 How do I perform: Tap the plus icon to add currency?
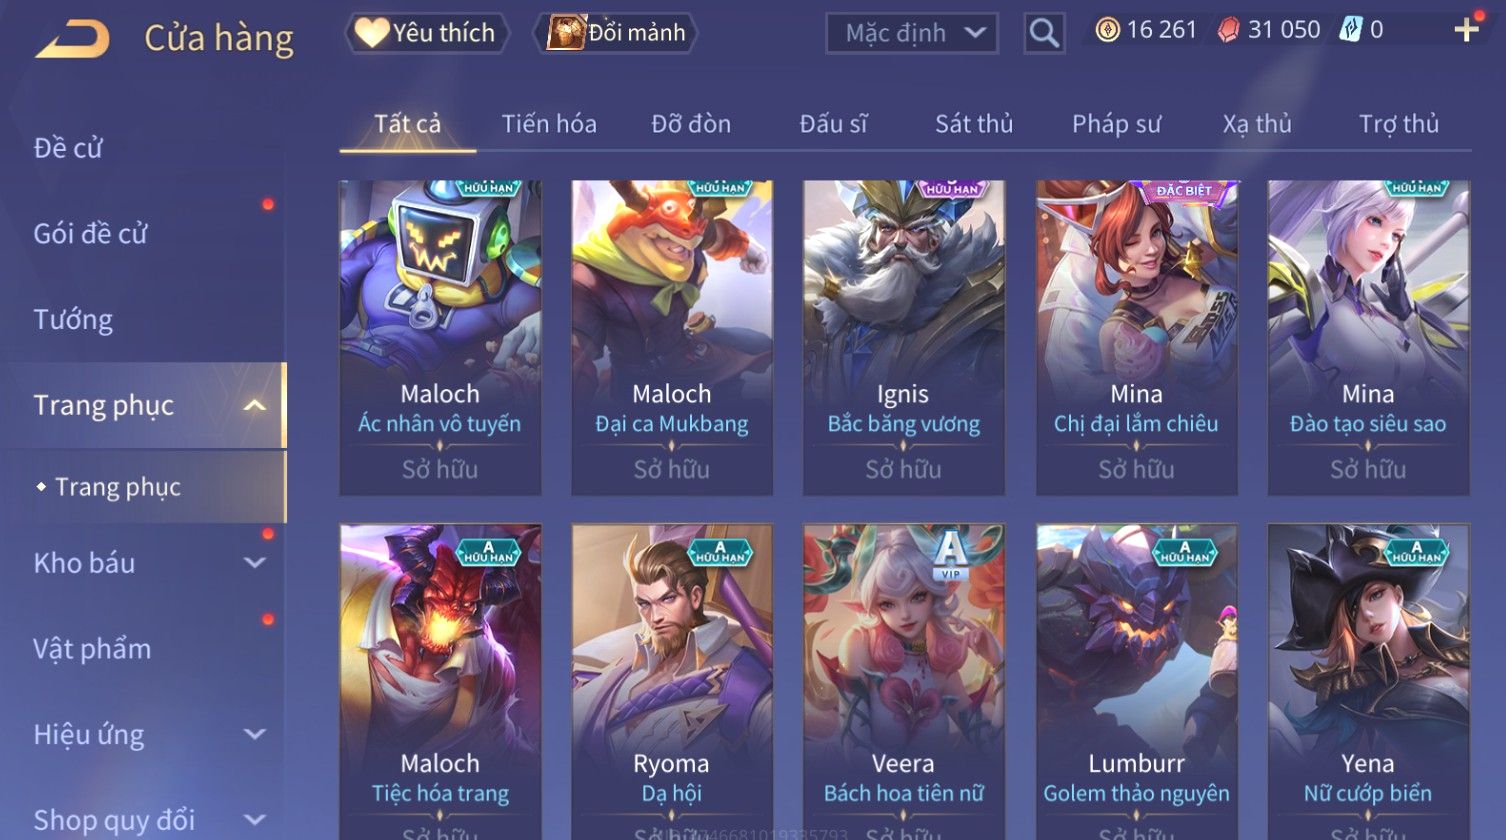(1467, 30)
